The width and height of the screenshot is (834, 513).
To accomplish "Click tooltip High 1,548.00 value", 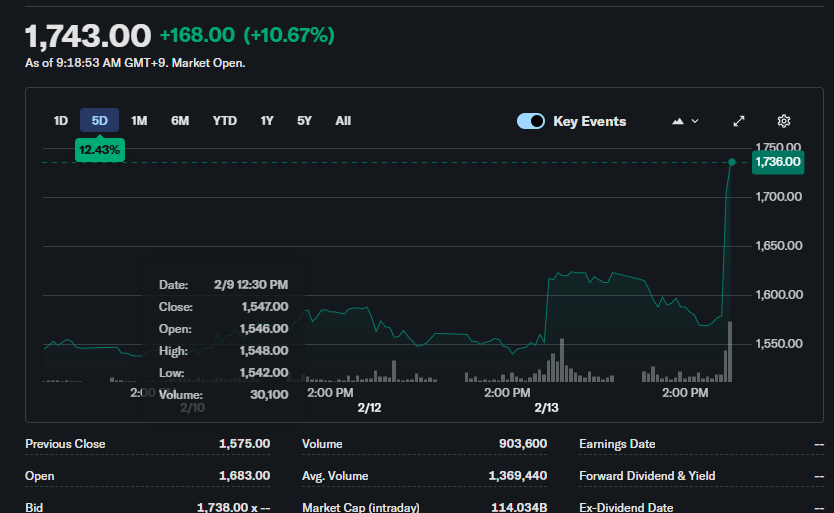I will [264, 351].
